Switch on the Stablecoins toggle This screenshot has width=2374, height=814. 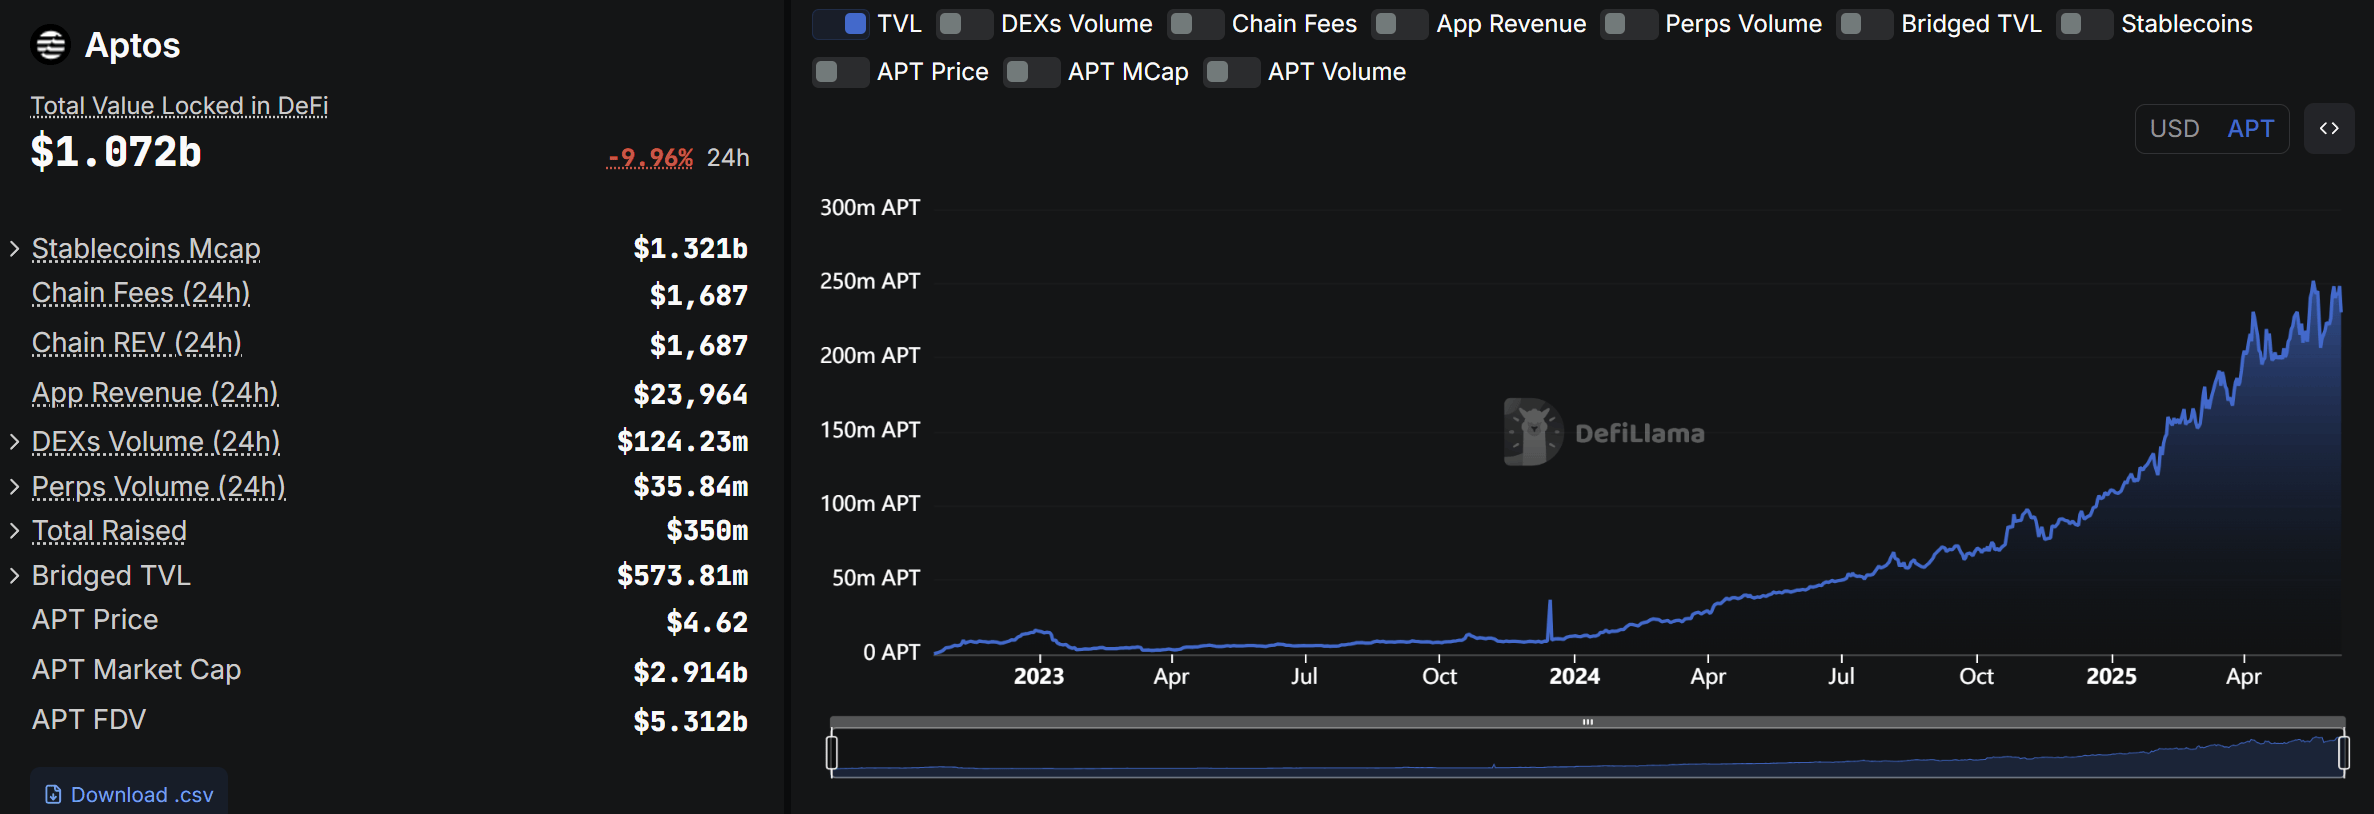click(2085, 24)
